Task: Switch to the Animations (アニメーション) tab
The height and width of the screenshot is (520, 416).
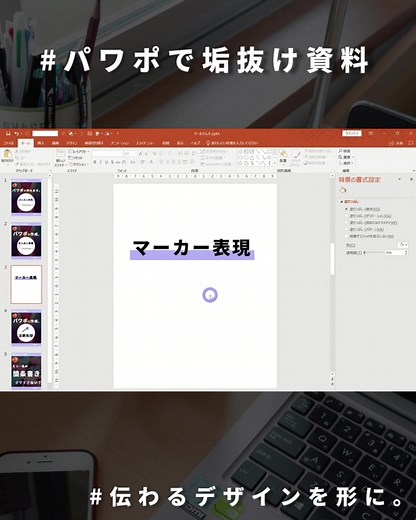Action: tap(119, 143)
